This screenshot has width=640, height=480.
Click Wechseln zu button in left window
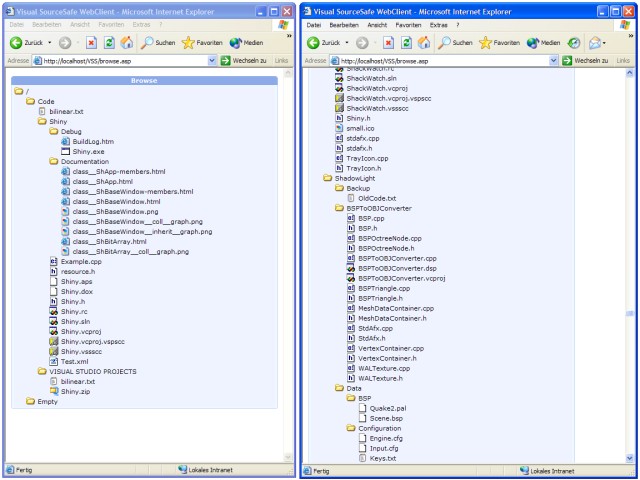tap(244, 61)
